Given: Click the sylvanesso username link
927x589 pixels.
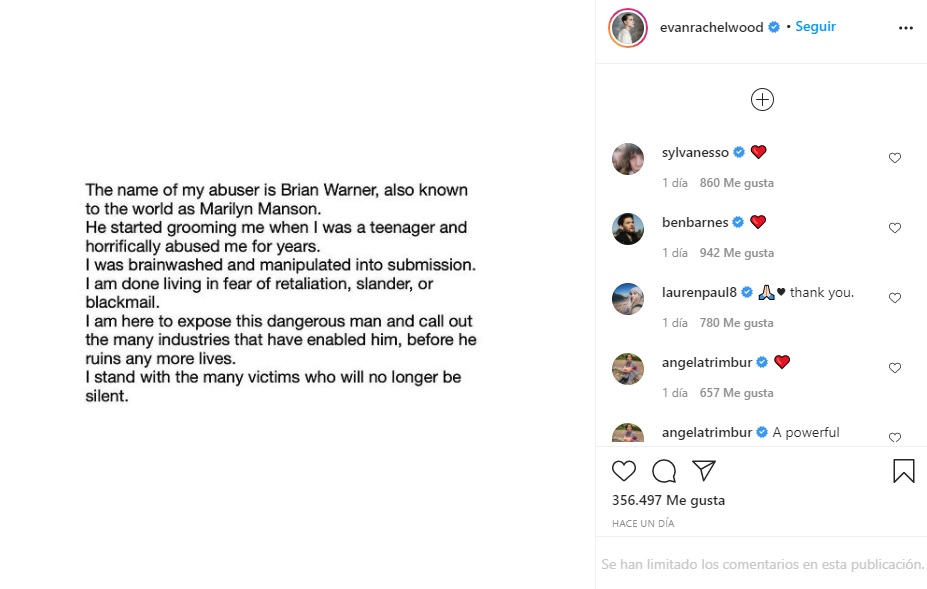Looking at the screenshot, I should pyautogui.click(x=695, y=153).
